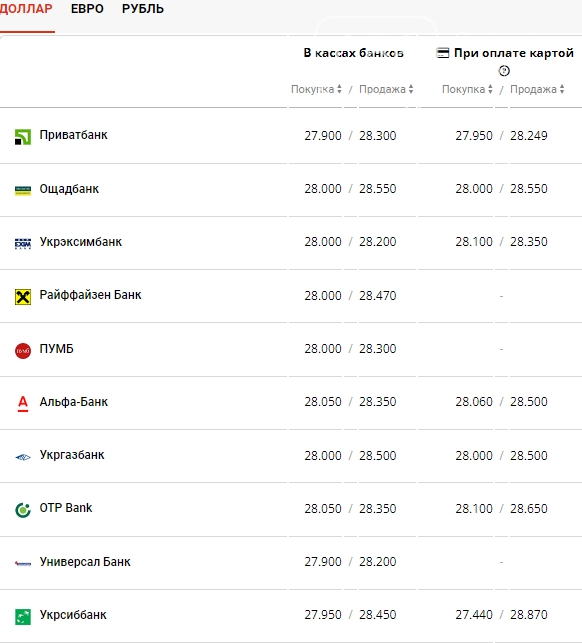This screenshot has height=643, width=582.
Task: Sort by card payment Покупка column
Action: click(x=467, y=89)
